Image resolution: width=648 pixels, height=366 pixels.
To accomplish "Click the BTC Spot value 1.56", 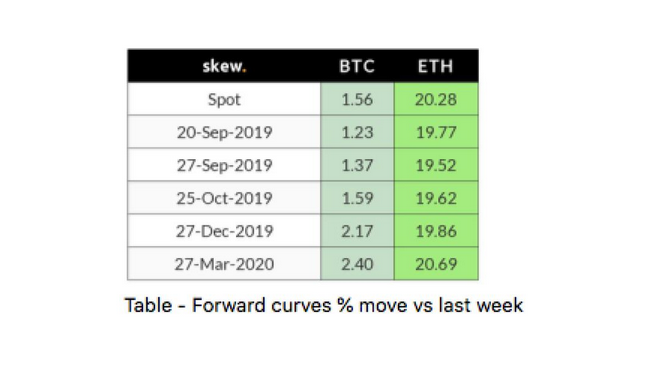I will click(x=357, y=99).
